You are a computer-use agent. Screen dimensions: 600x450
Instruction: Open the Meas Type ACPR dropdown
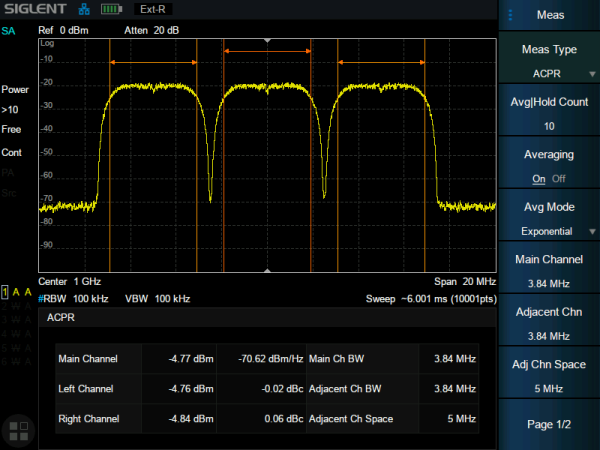[x=549, y=61]
